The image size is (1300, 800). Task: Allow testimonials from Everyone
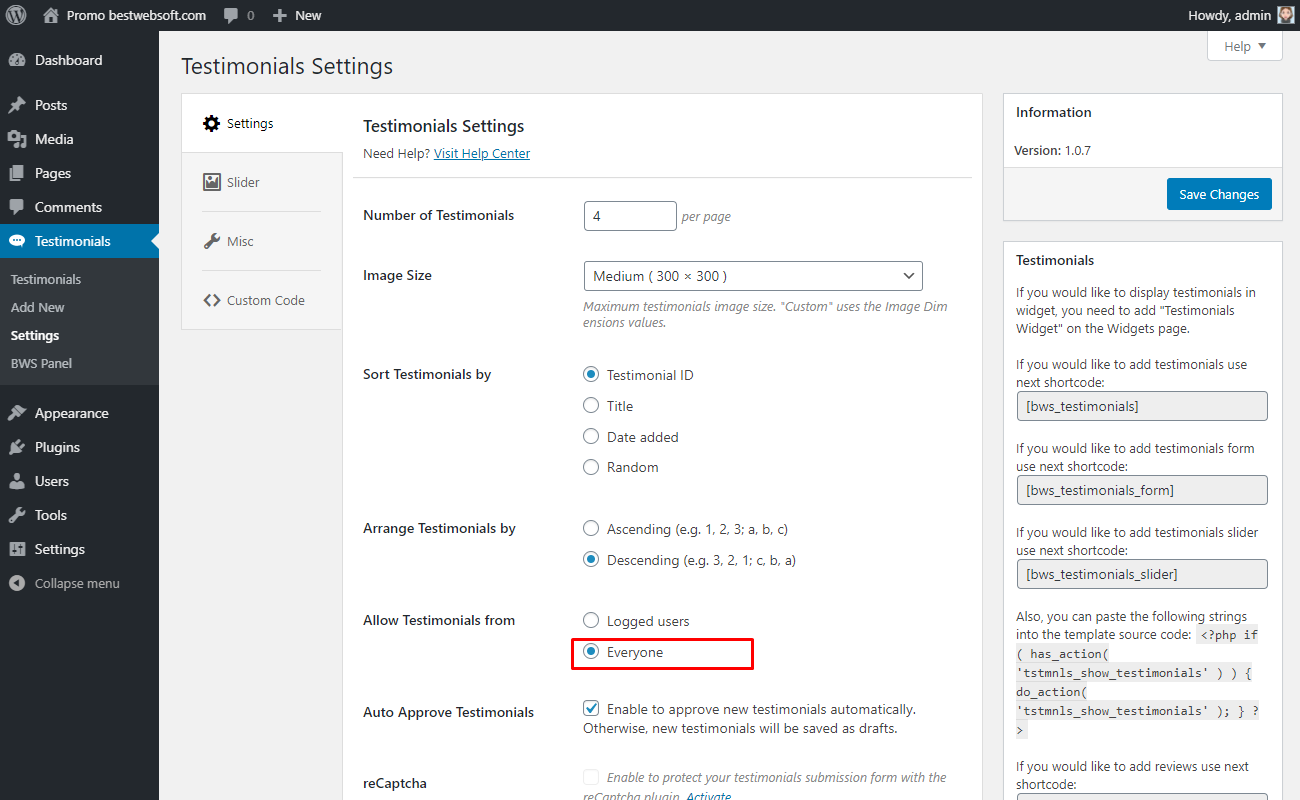point(591,652)
